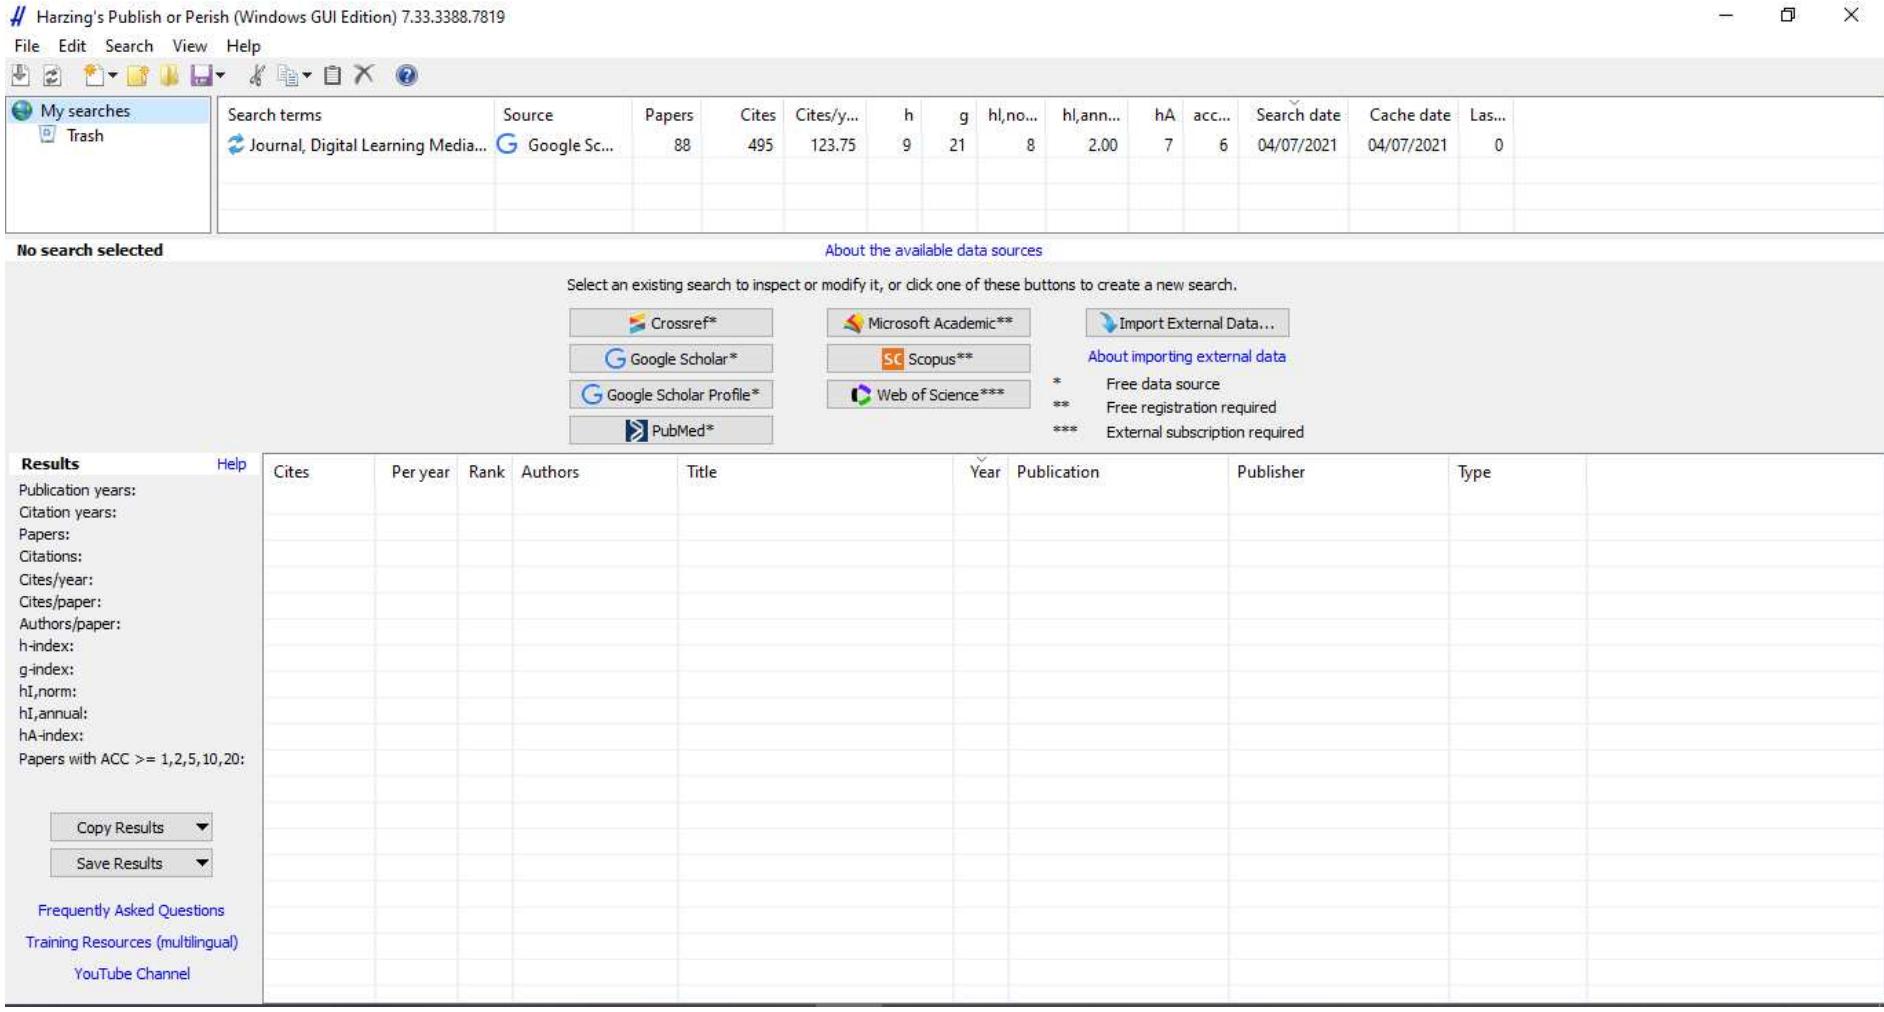Open the Save Results dropdown arrow

[x=202, y=863]
